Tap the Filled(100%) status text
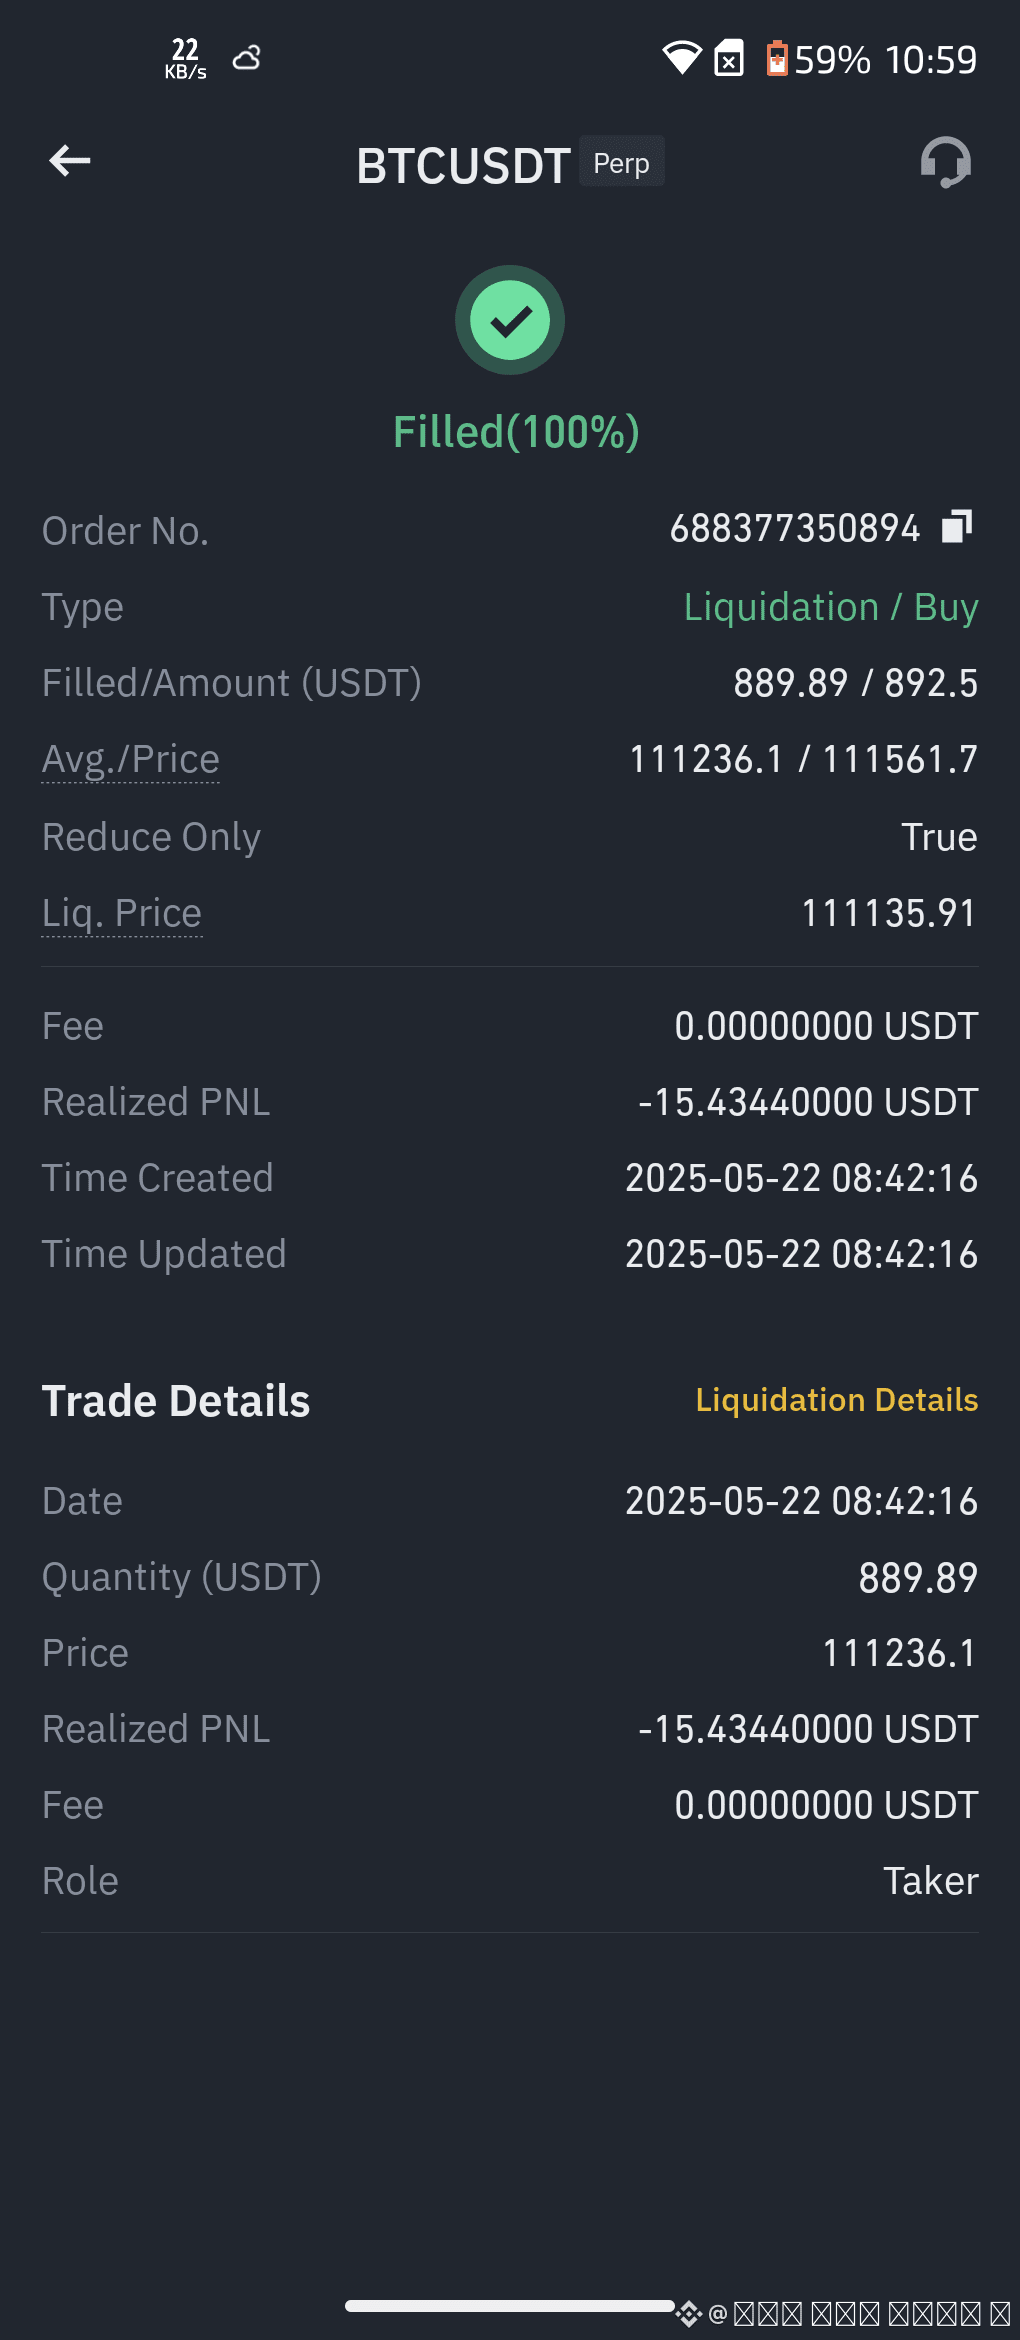This screenshot has width=1020, height=2340. pyautogui.click(x=516, y=432)
